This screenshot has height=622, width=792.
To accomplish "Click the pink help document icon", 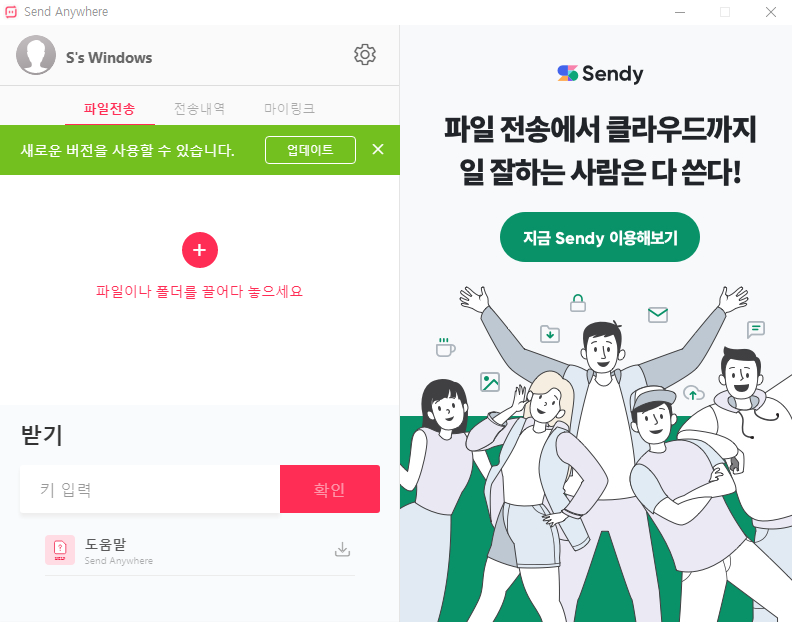I will click(60, 550).
